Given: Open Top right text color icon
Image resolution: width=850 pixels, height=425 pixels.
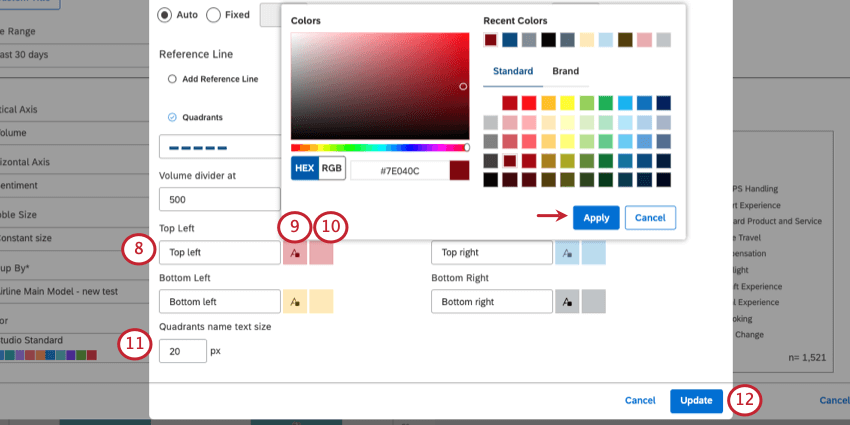Looking at the screenshot, I should pyautogui.click(x=567, y=253).
